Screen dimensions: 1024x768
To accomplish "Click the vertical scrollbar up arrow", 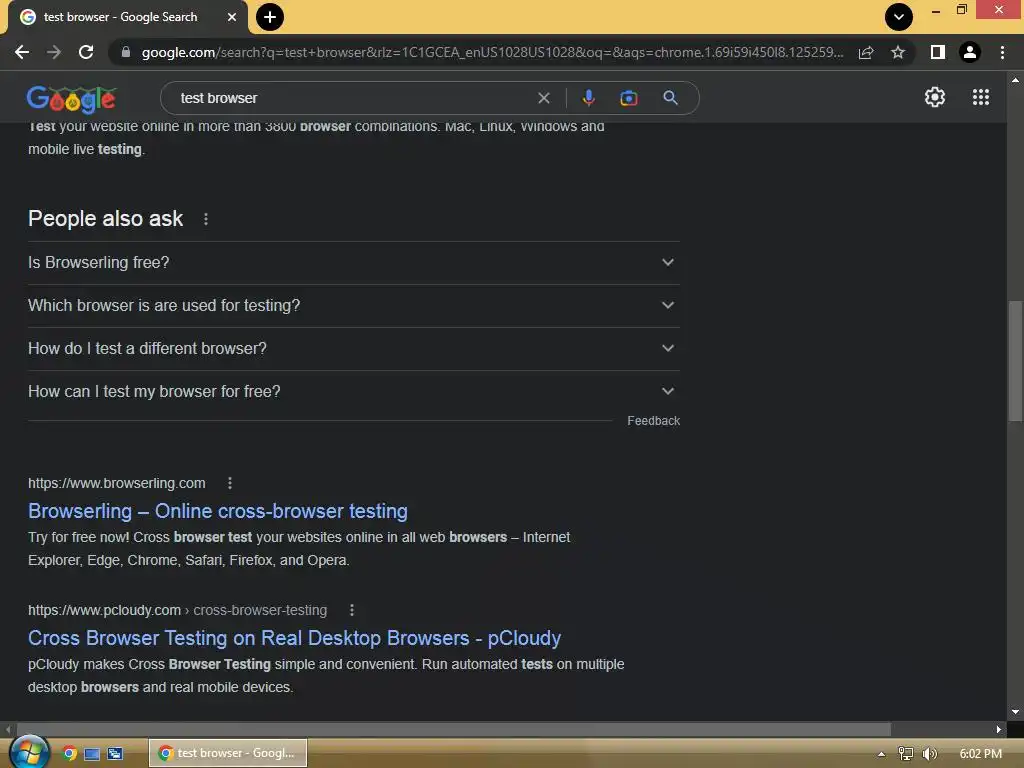I will pyautogui.click(x=1015, y=80).
